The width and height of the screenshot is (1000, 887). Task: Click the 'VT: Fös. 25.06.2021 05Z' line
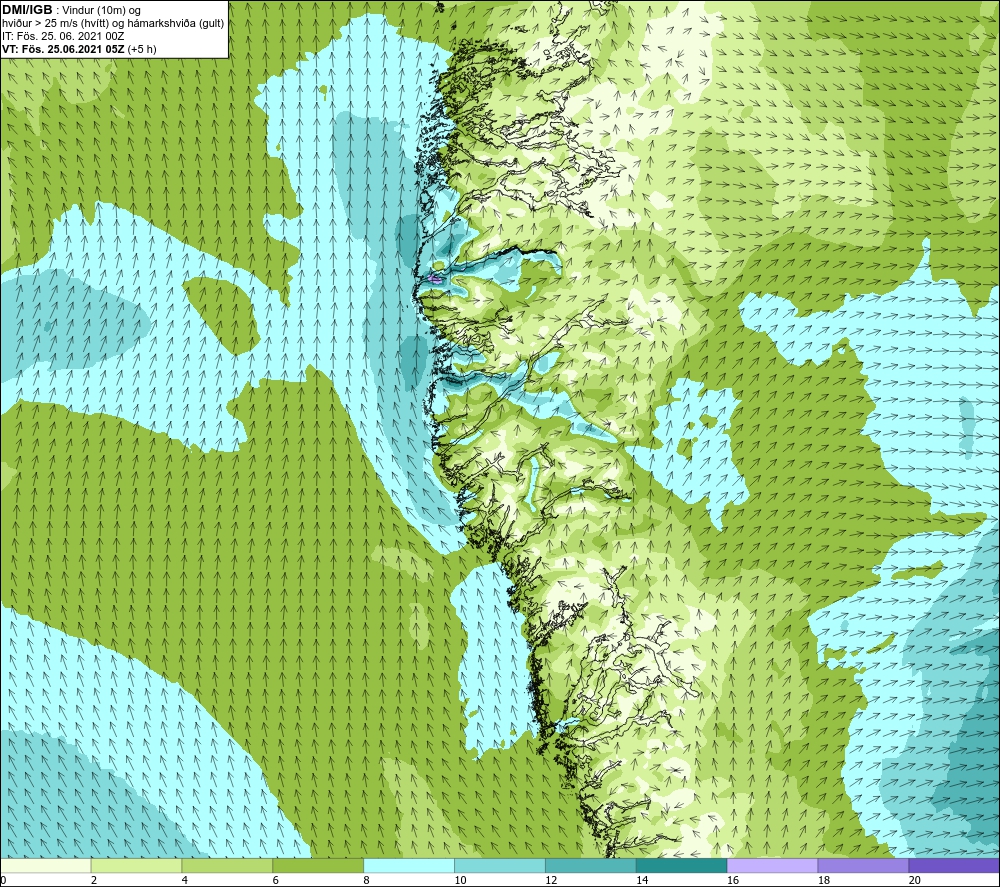63,49
